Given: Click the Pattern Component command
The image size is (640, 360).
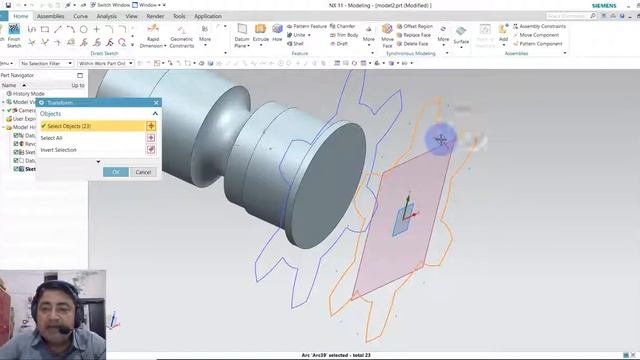Looking at the screenshot, I should tap(538, 44).
